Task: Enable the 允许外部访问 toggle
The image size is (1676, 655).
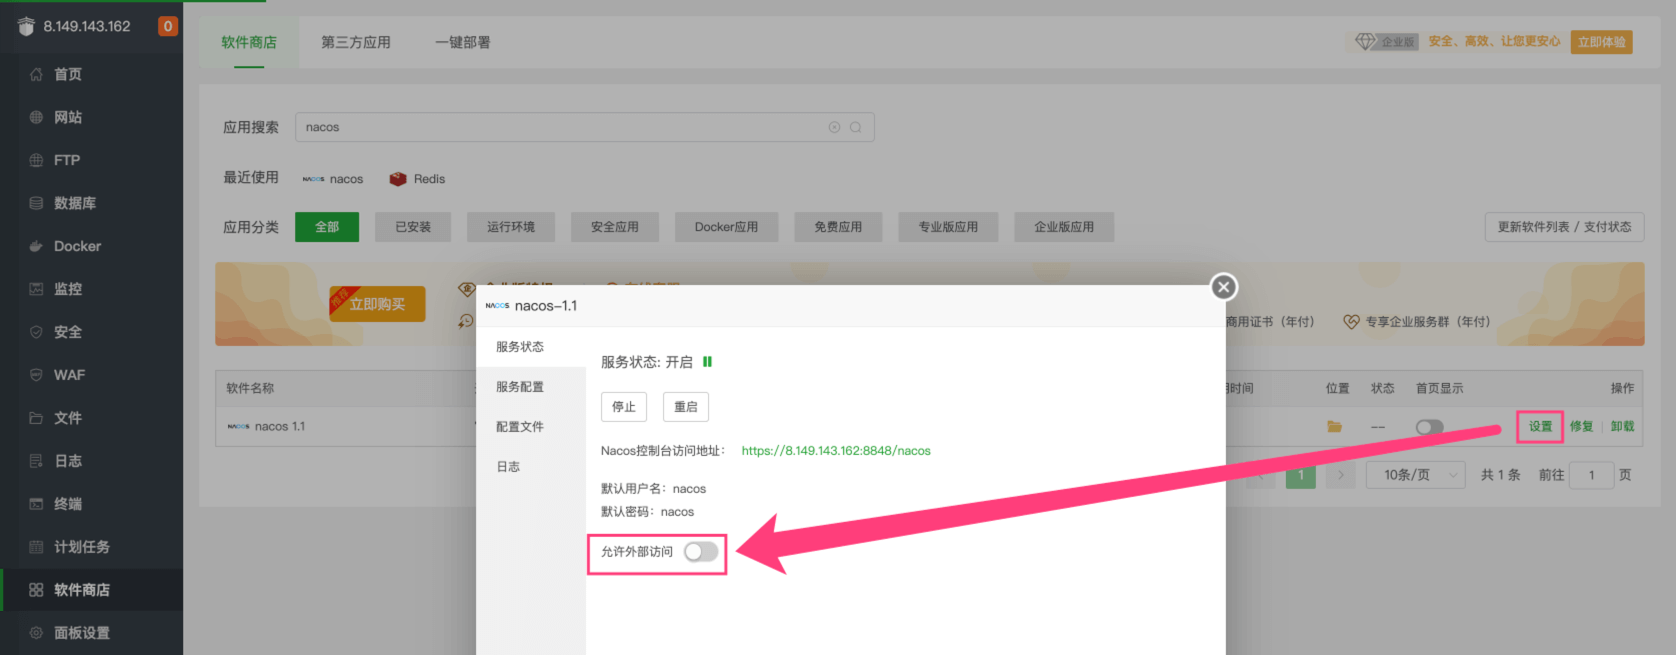Action: coord(701,552)
